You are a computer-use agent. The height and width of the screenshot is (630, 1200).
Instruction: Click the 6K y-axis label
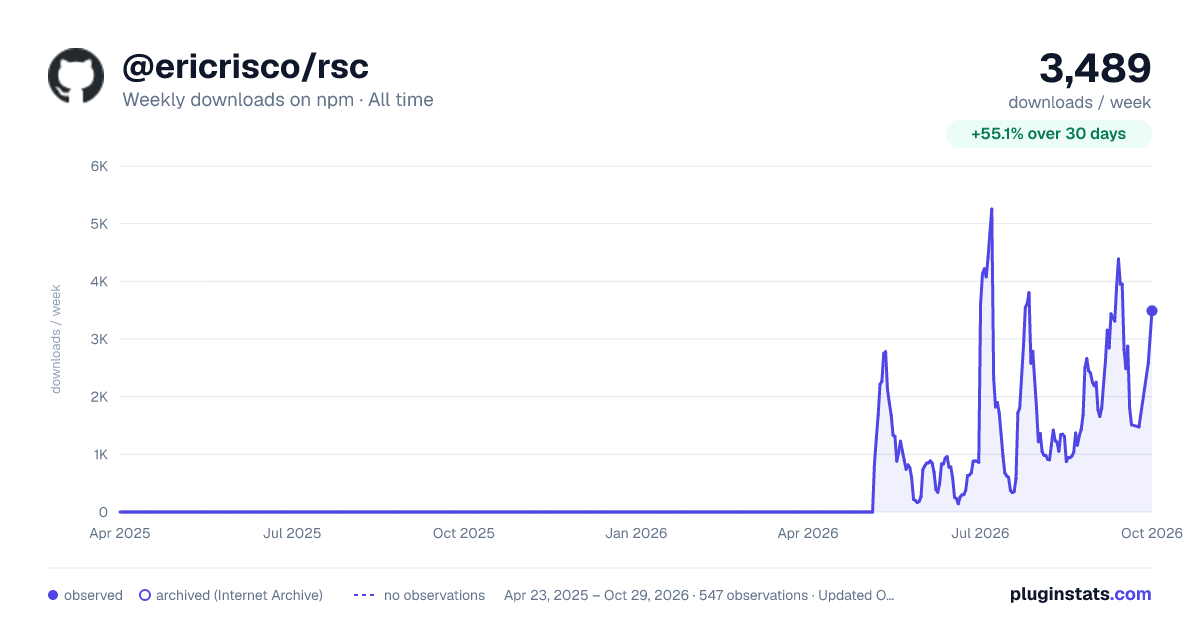pyautogui.click(x=99, y=166)
